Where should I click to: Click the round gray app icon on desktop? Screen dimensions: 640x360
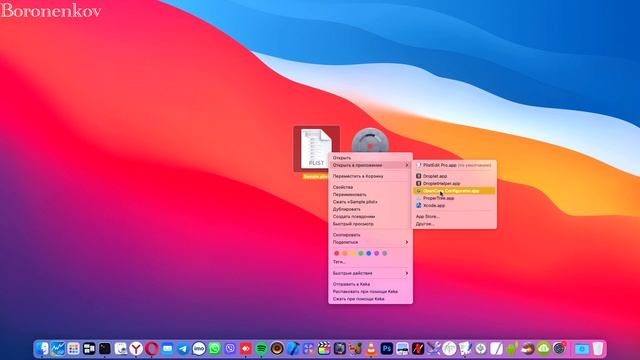click(371, 141)
